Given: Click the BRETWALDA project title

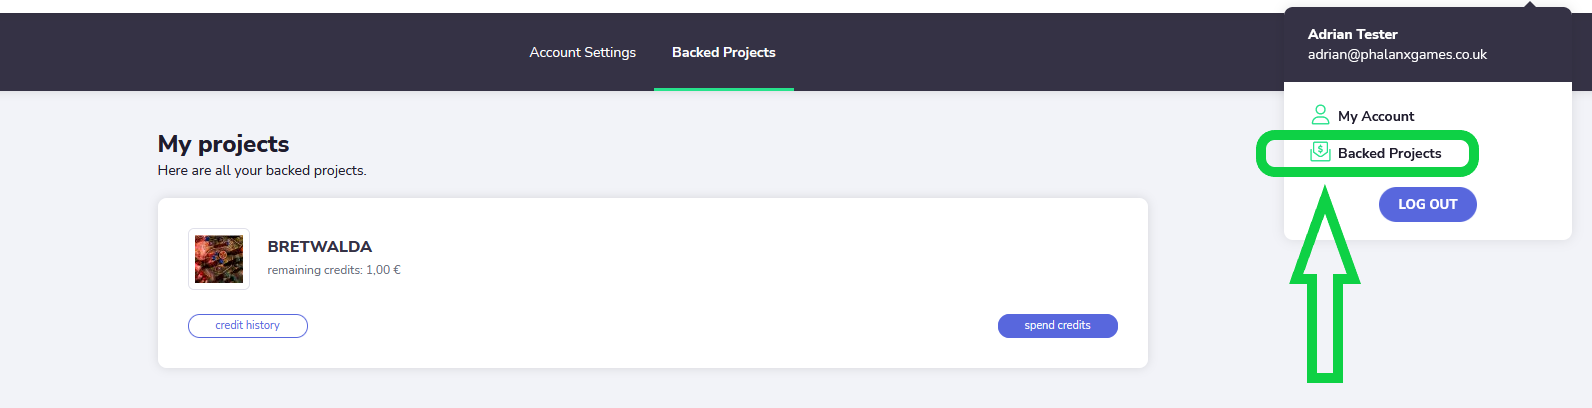Looking at the screenshot, I should click(319, 246).
